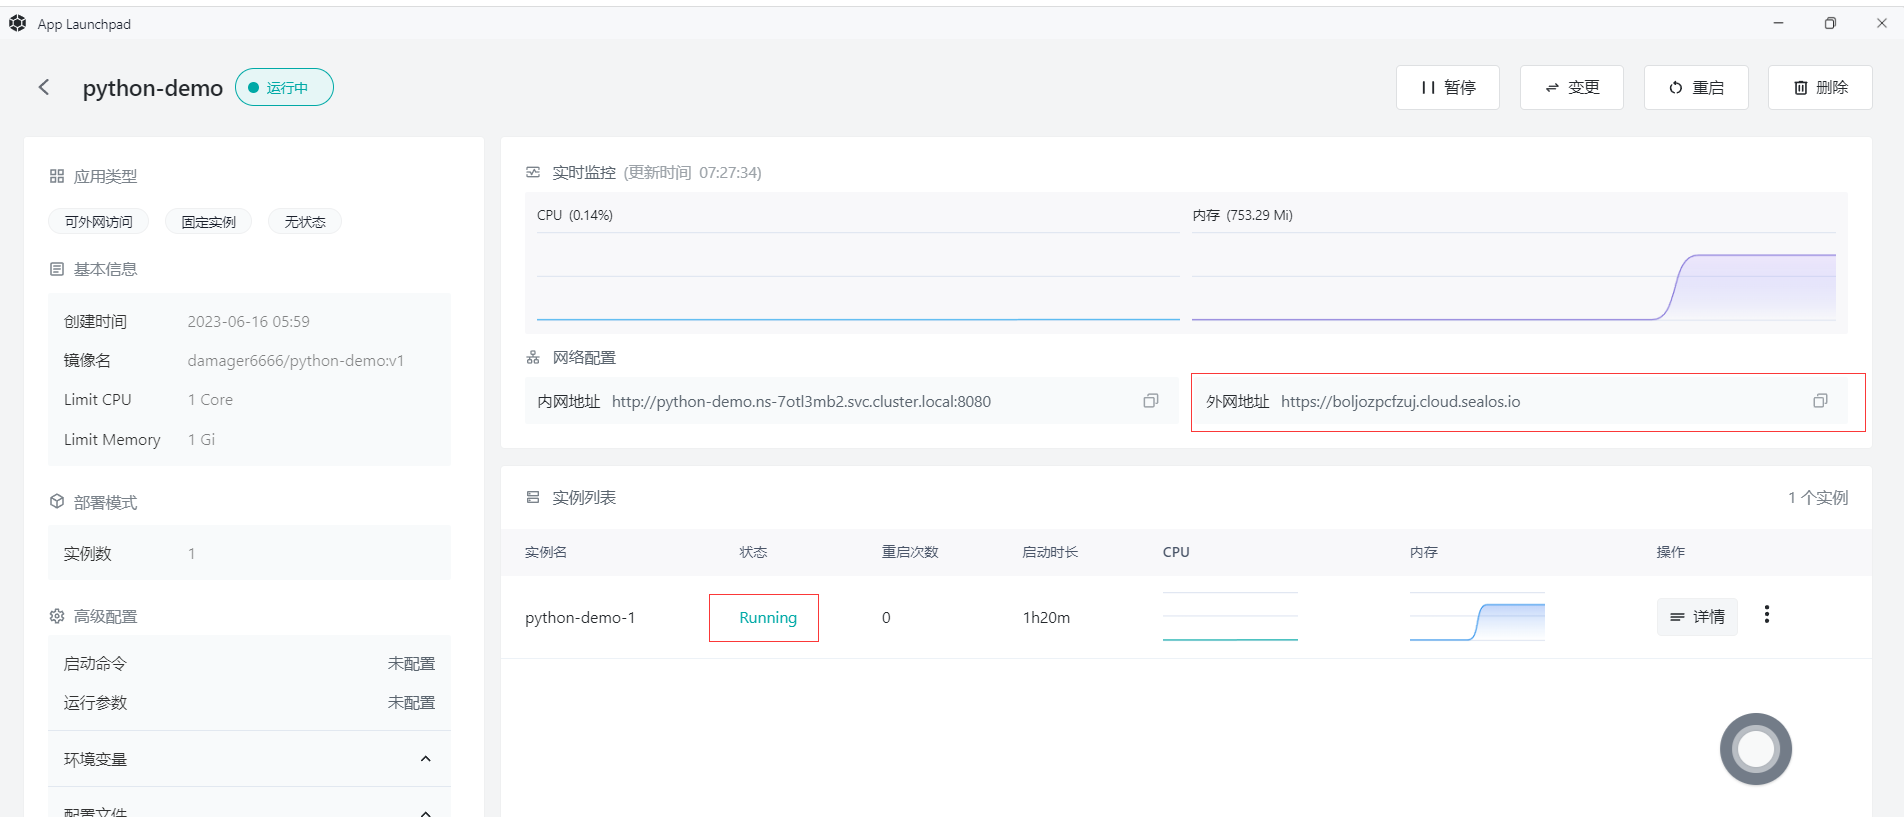Image resolution: width=1904 pixels, height=817 pixels.
Task: Pause the application with 暂停 button
Action: click(x=1447, y=88)
